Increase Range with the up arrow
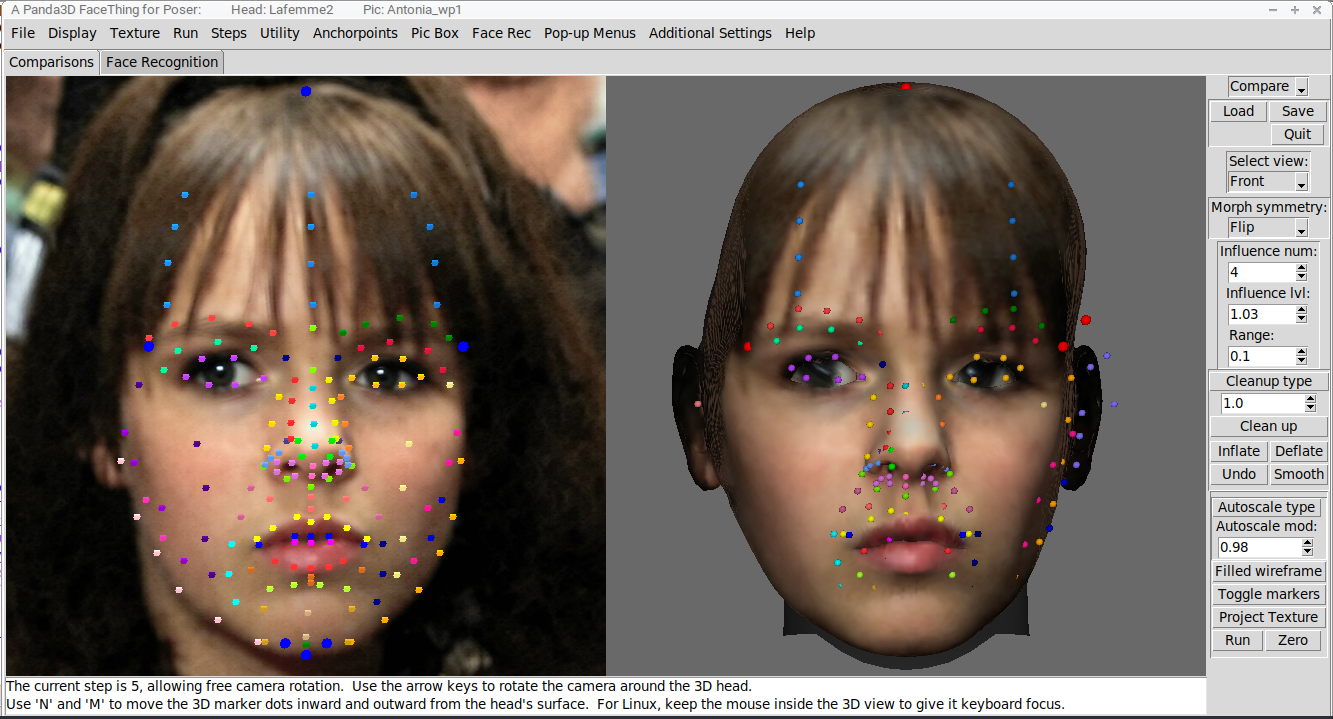The image size is (1333, 719). point(1301,352)
